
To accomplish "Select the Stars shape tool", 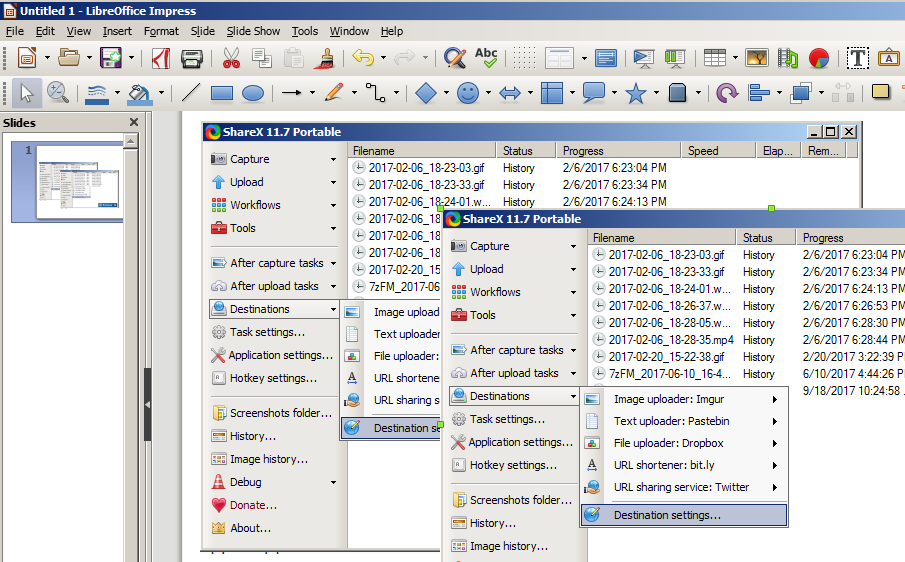I will (x=635, y=93).
